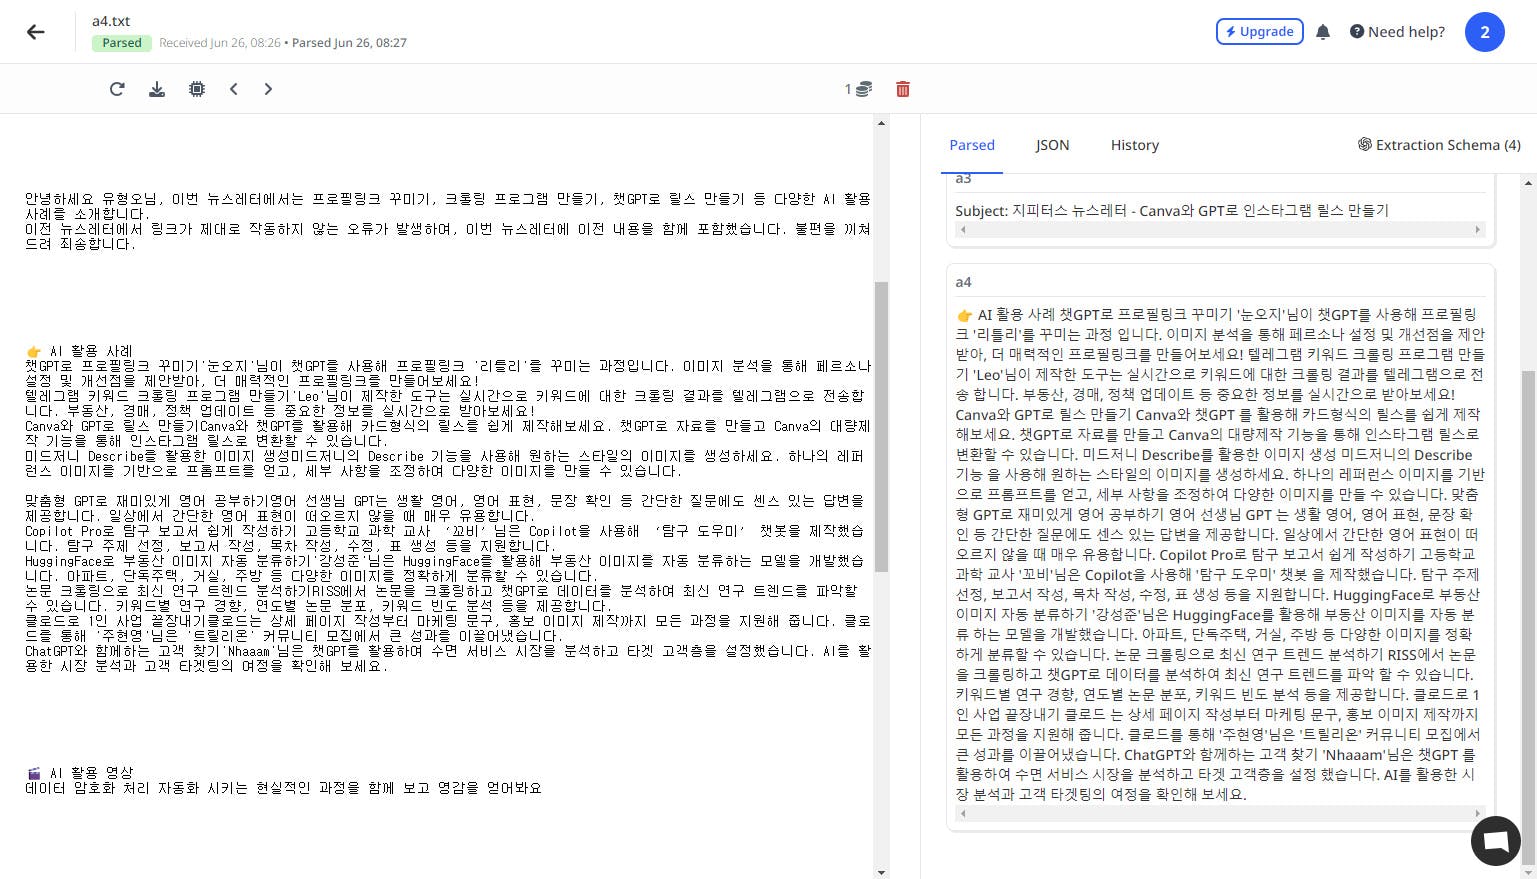Open the notifications bell
Image resolution: width=1537 pixels, height=879 pixels.
click(x=1323, y=32)
